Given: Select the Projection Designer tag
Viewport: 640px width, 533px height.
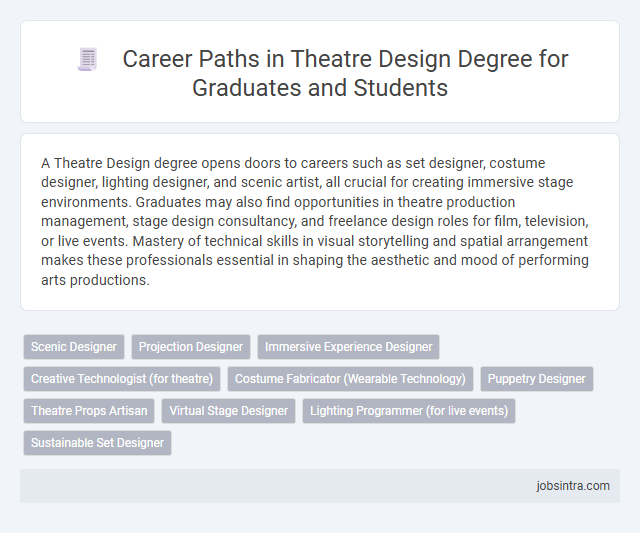Looking at the screenshot, I should pos(191,347).
